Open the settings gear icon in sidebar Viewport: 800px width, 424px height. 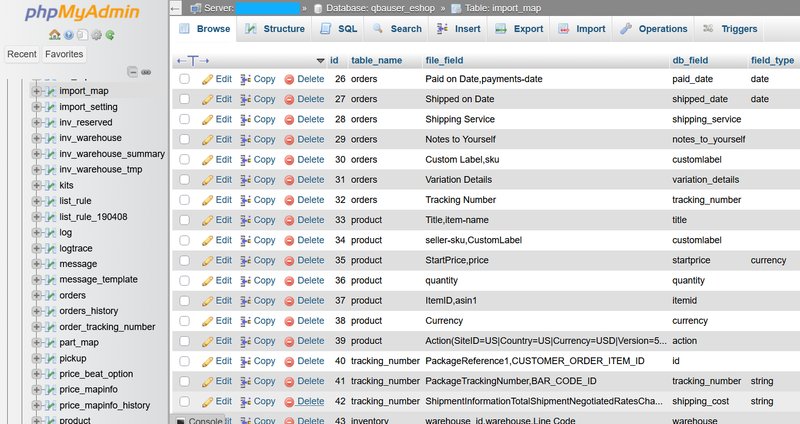[96, 35]
